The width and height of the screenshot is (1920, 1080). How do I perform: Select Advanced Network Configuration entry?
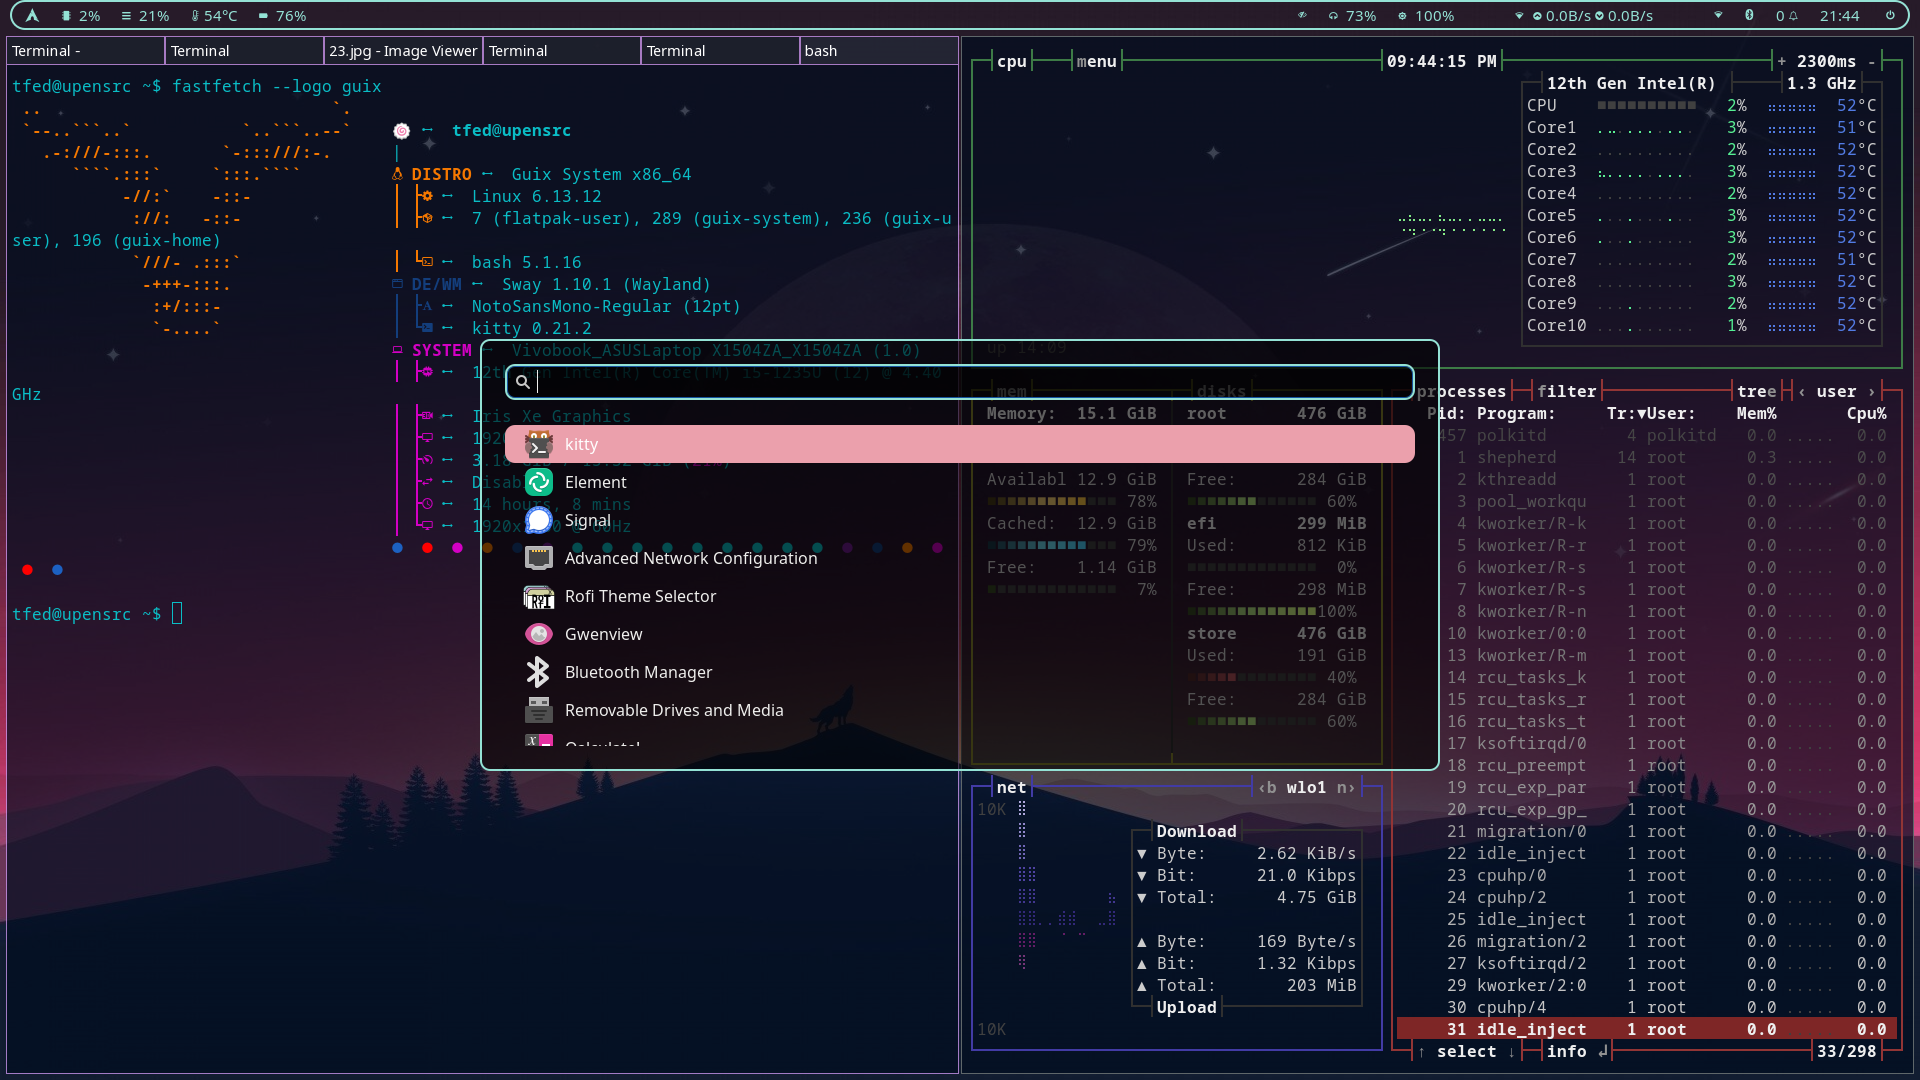(x=960, y=558)
